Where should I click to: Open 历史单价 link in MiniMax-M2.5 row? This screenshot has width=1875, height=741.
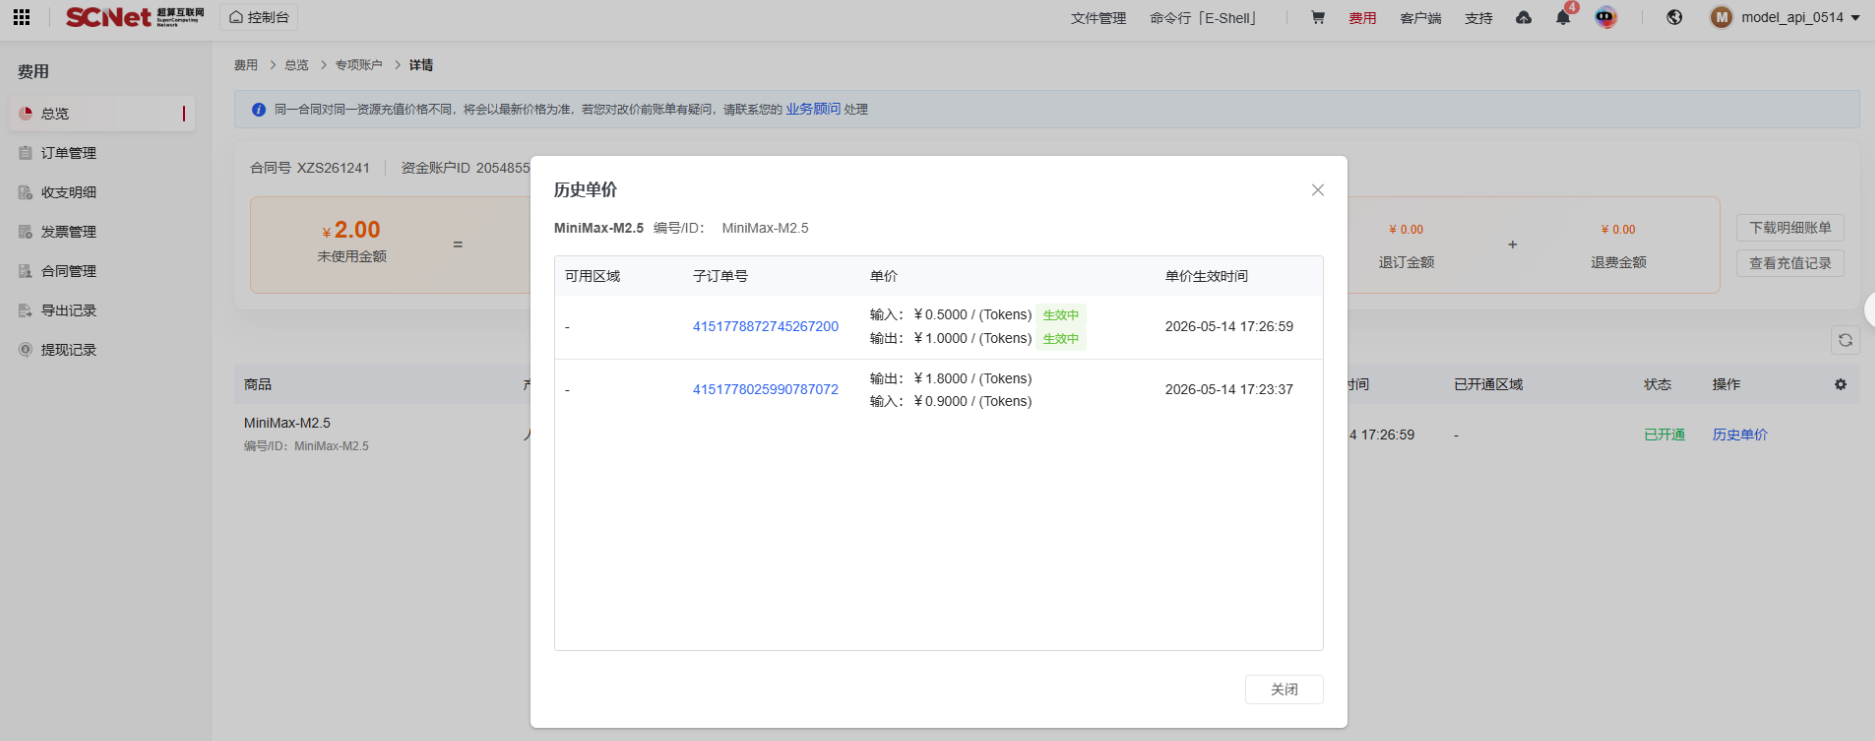coord(1740,435)
